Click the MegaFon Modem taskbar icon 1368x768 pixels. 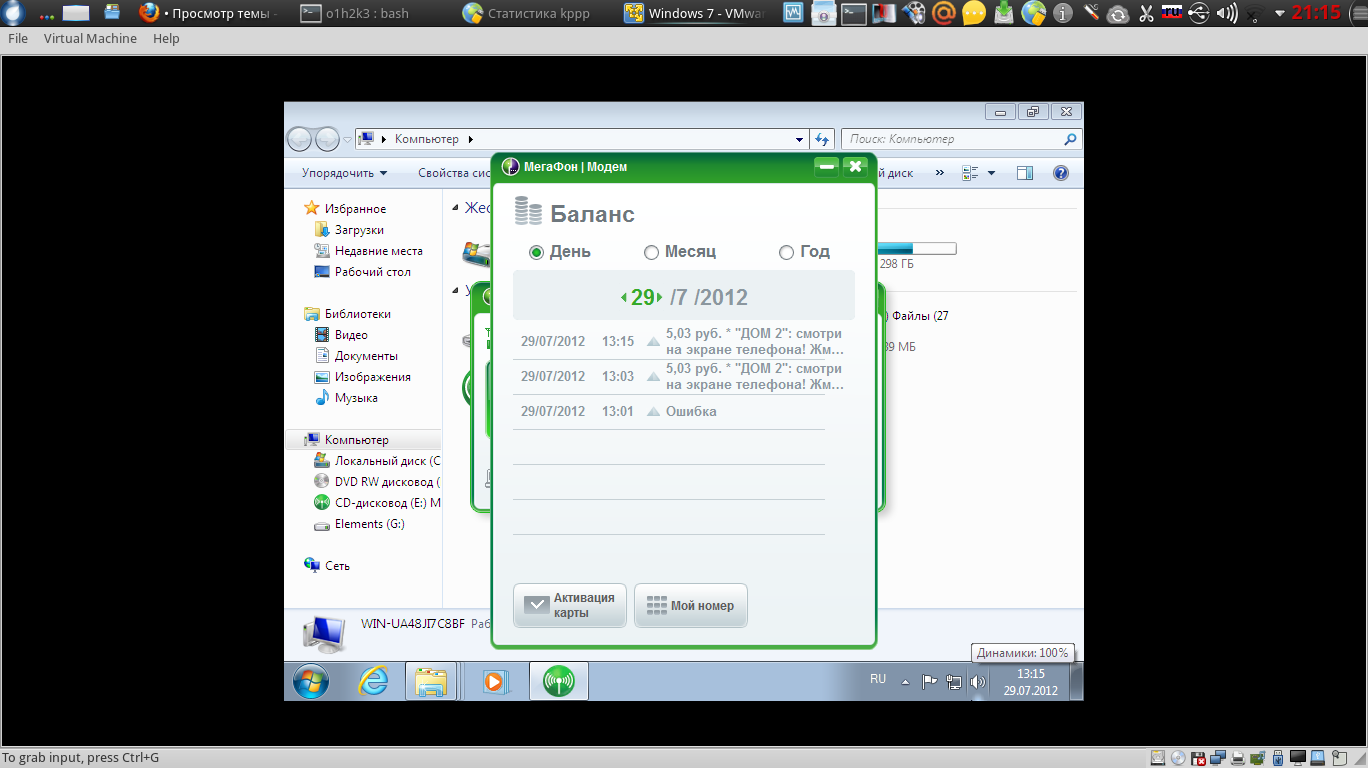click(x=558, y=681)
